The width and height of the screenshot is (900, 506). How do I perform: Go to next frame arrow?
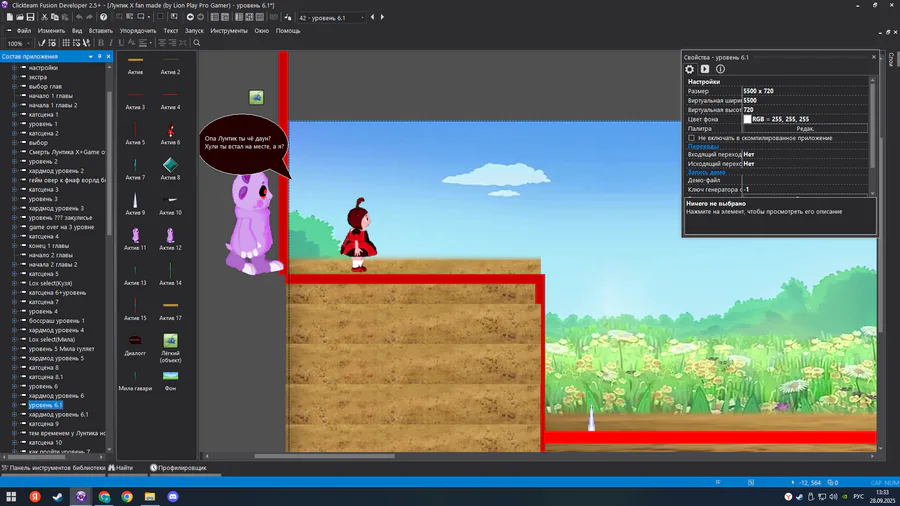coord(382,17)
